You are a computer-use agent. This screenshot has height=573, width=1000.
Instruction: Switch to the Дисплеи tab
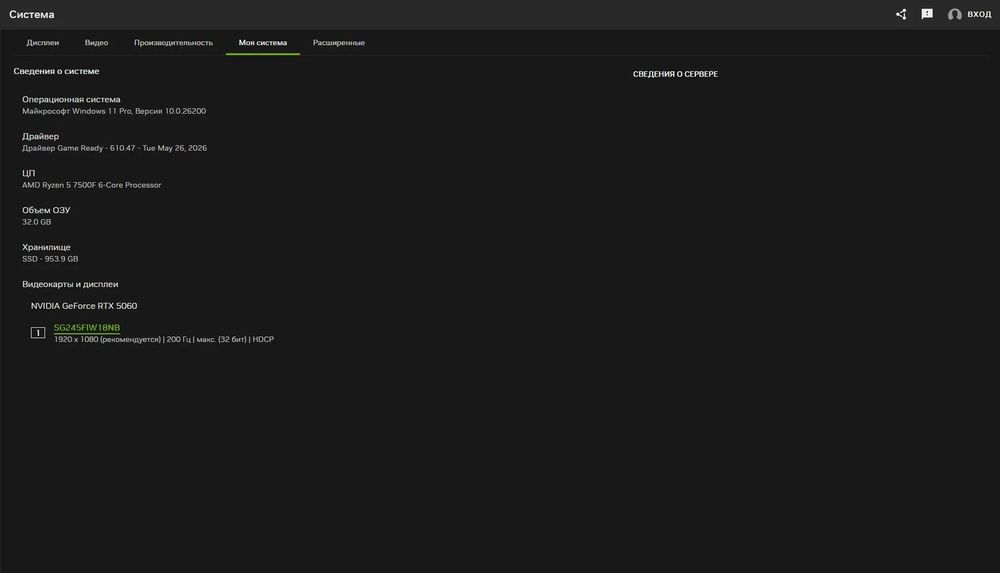pyautogui.click(x=43, y=43)
